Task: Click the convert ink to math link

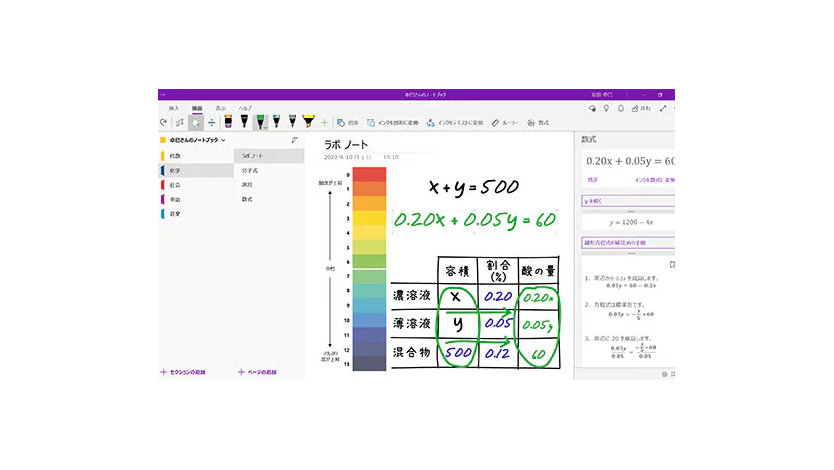Action: click(x=655, y=180)
